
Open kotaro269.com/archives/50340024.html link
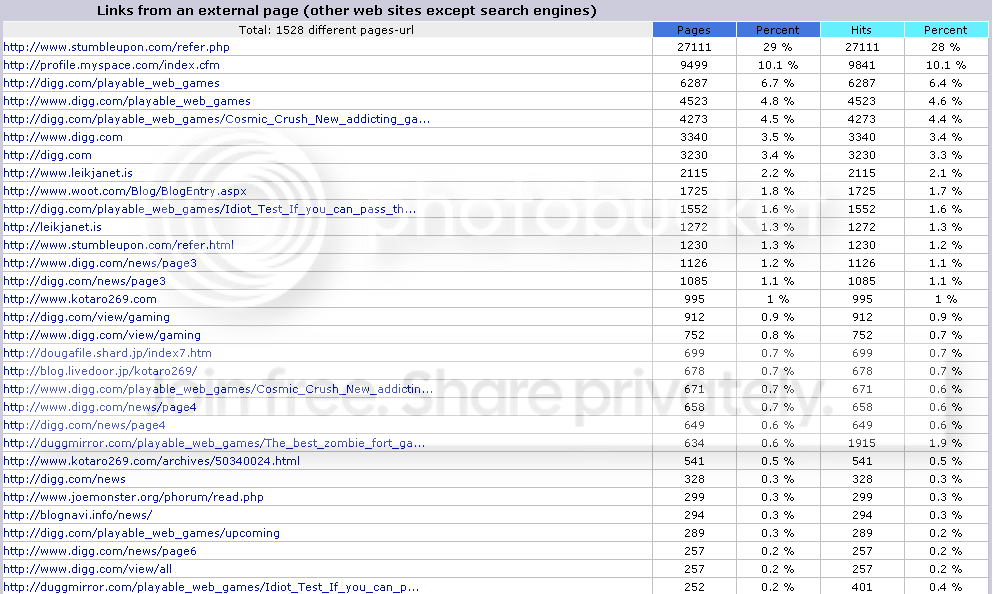[151, 461]
